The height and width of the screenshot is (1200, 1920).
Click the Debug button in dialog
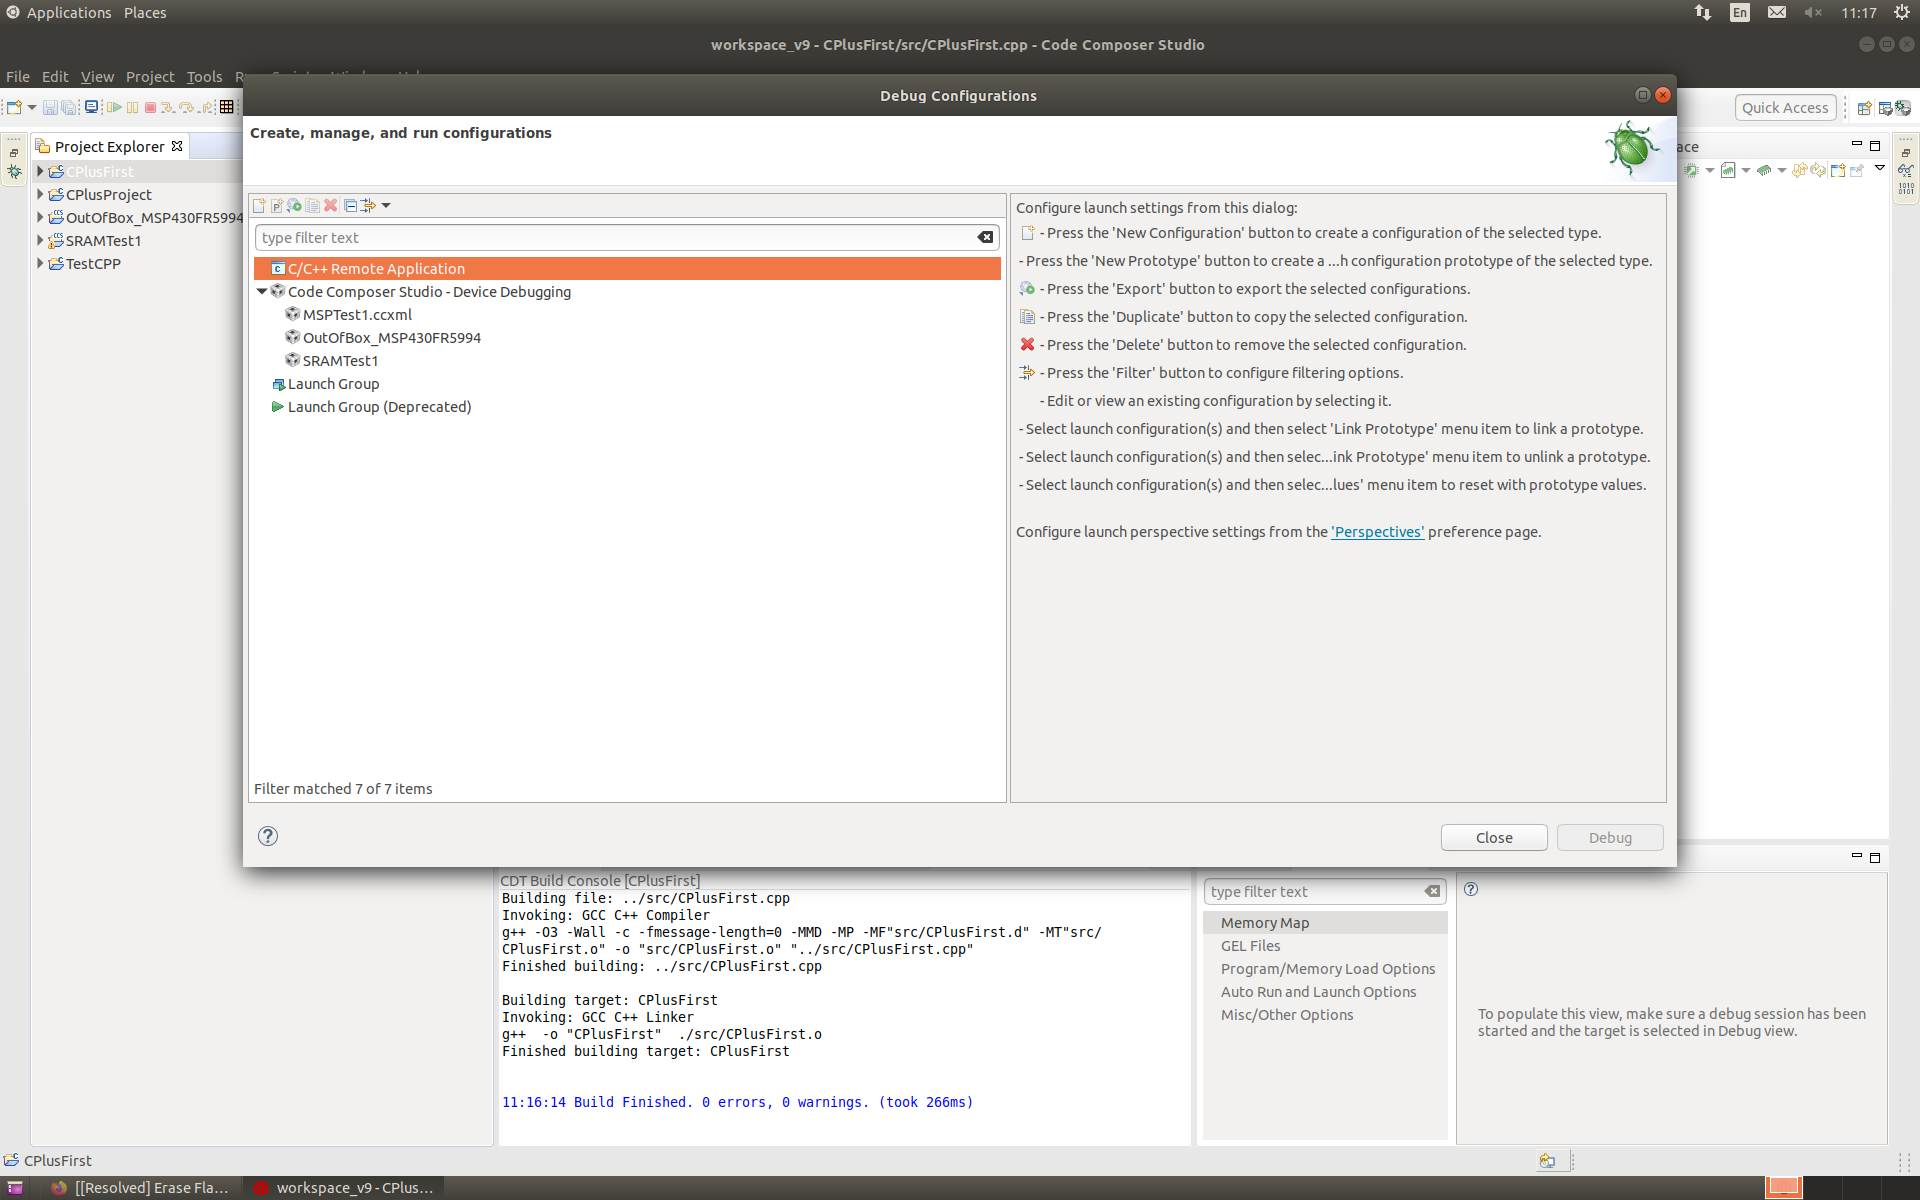(x=1610, y=838)
